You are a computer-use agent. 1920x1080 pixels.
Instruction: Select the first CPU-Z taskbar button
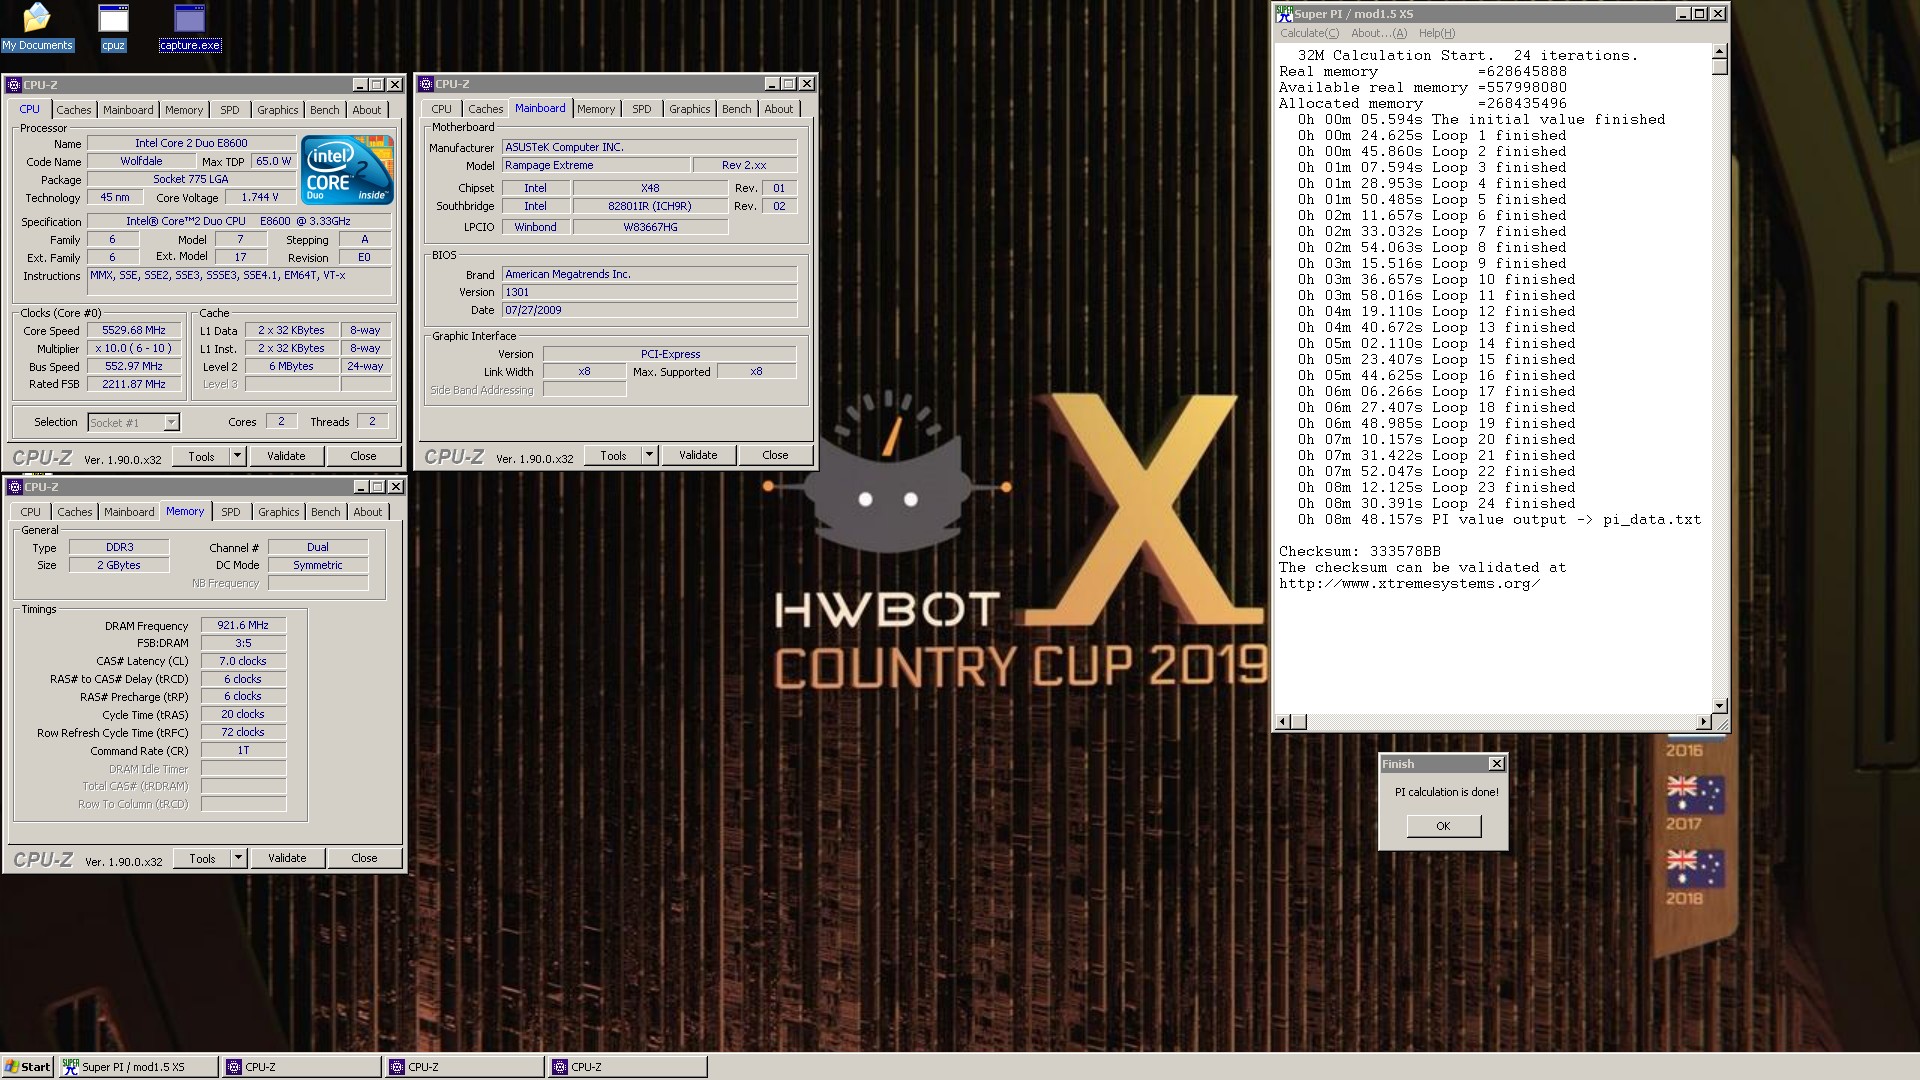point(301,1067)
